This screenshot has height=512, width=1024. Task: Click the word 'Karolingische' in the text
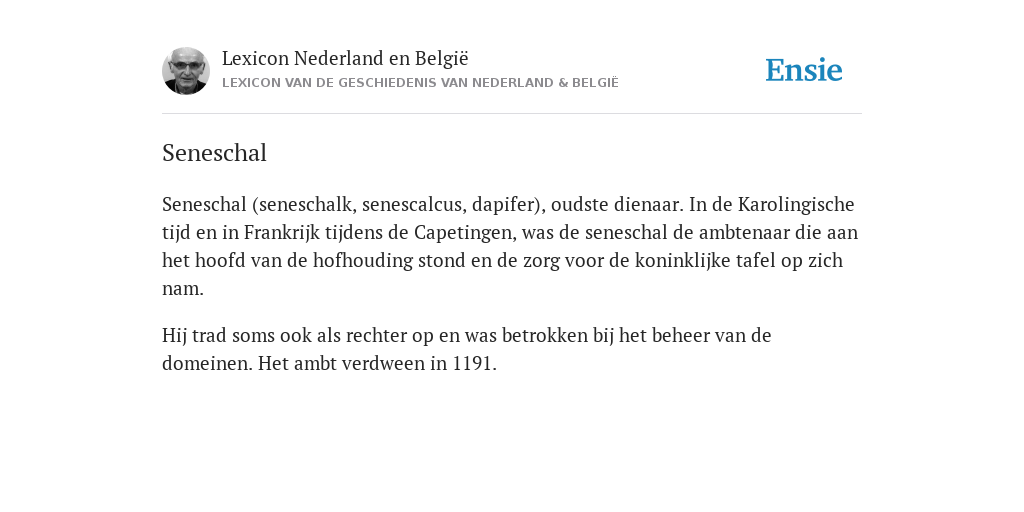tap(796, 204)
